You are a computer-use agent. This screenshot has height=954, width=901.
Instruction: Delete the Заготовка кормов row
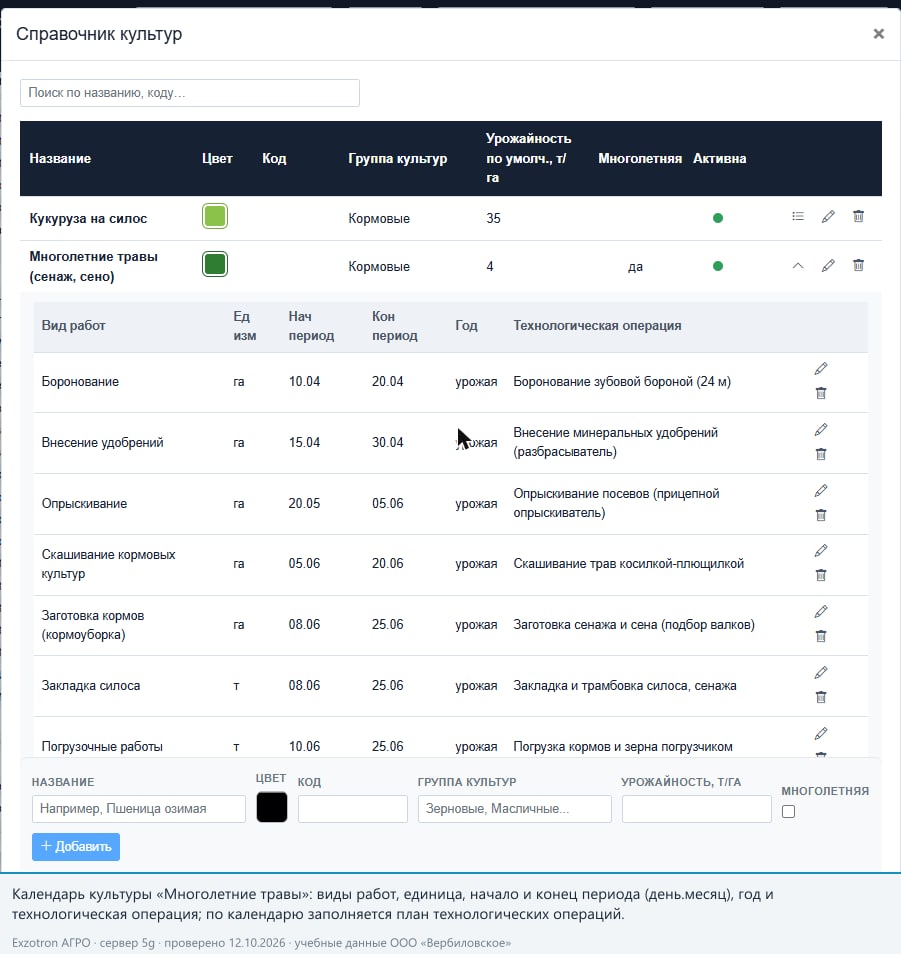pyautogui.click(x=821, y=636)
